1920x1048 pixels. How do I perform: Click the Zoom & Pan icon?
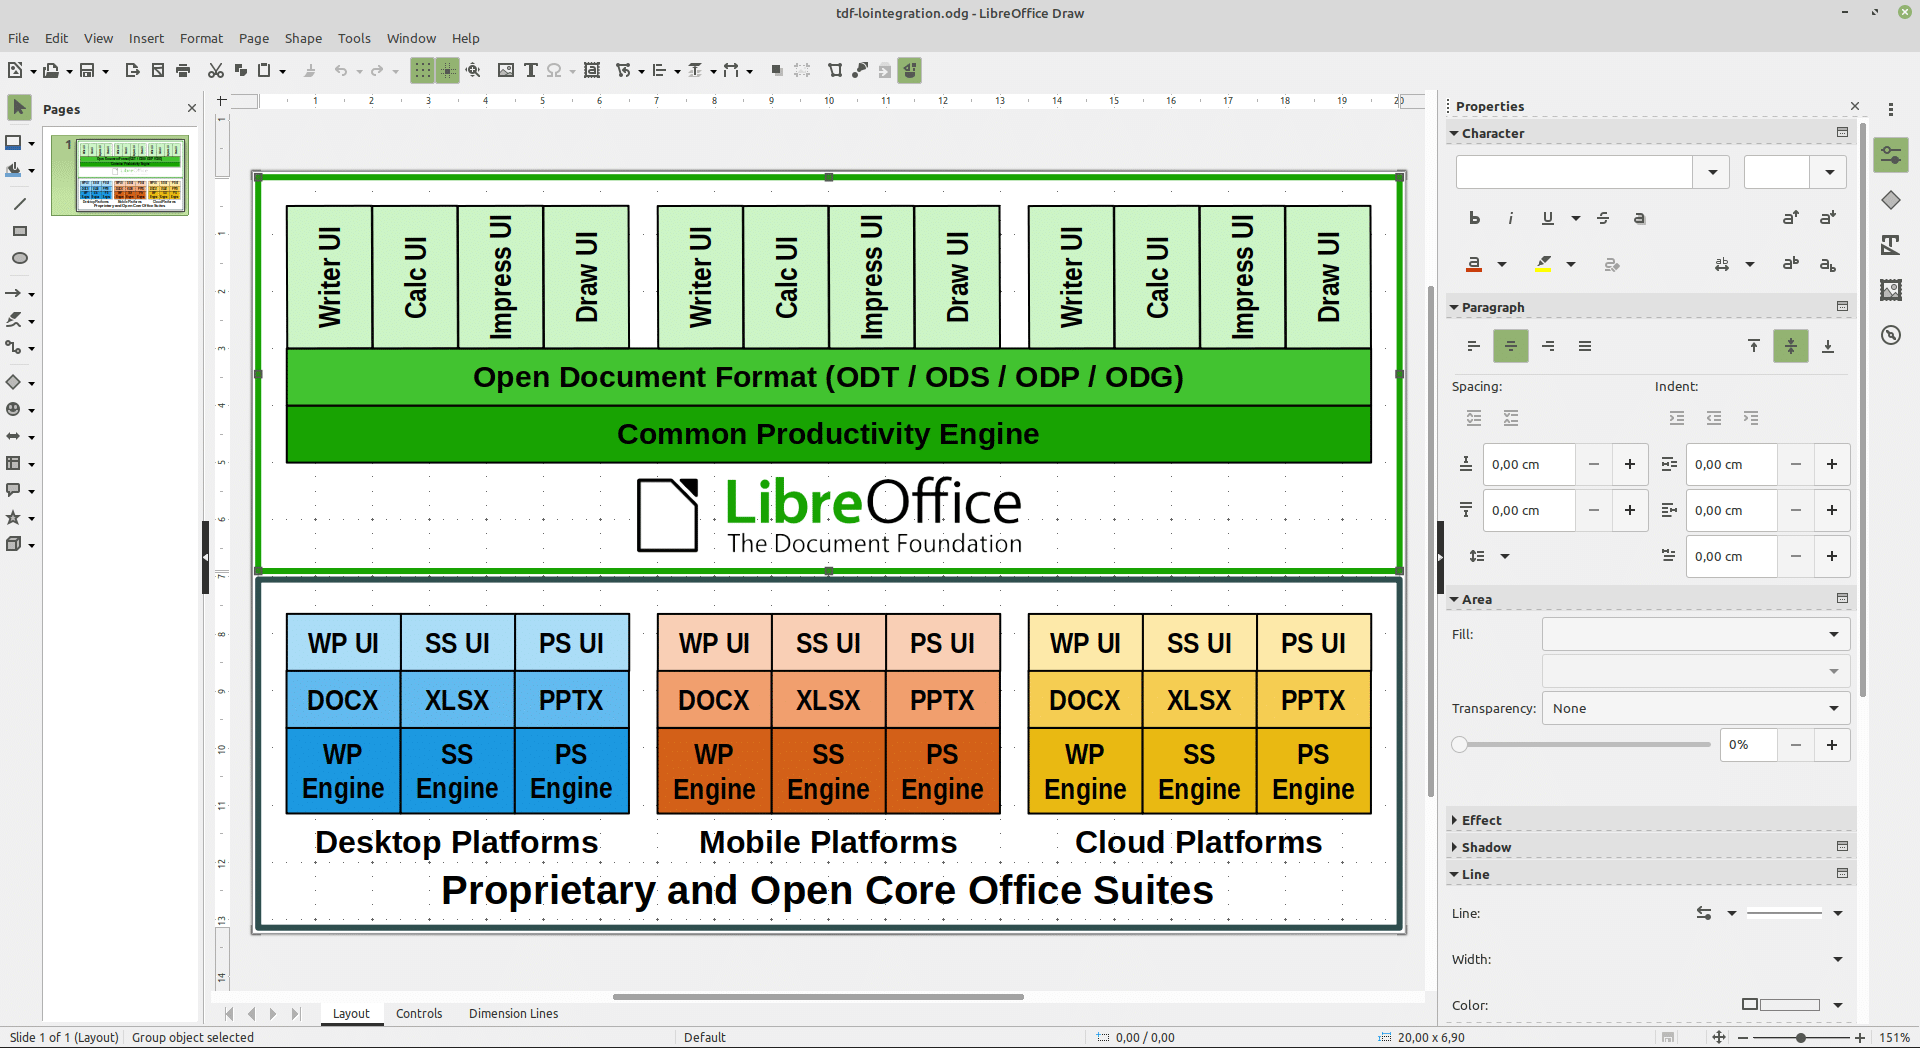[473, 70]
